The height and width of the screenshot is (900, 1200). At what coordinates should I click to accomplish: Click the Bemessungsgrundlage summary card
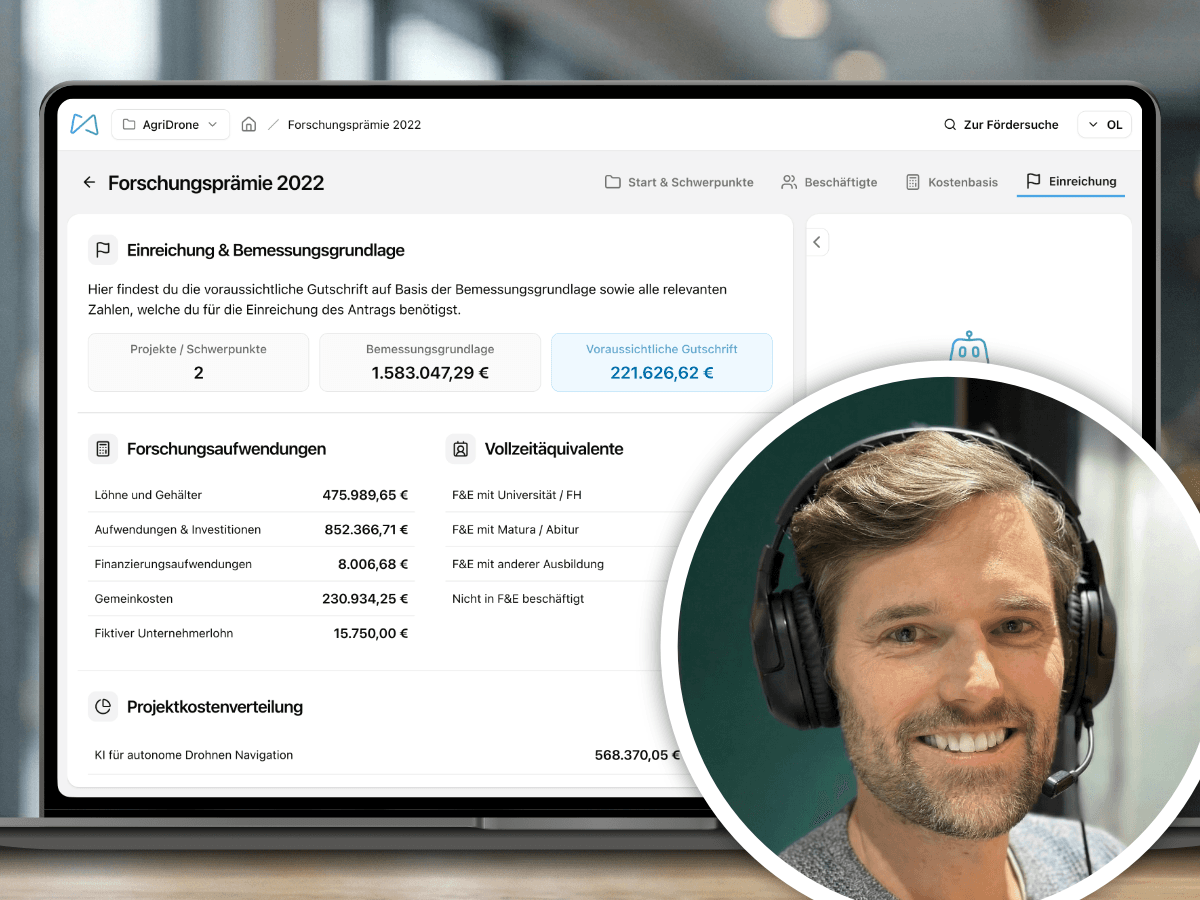tap(430, 362)
